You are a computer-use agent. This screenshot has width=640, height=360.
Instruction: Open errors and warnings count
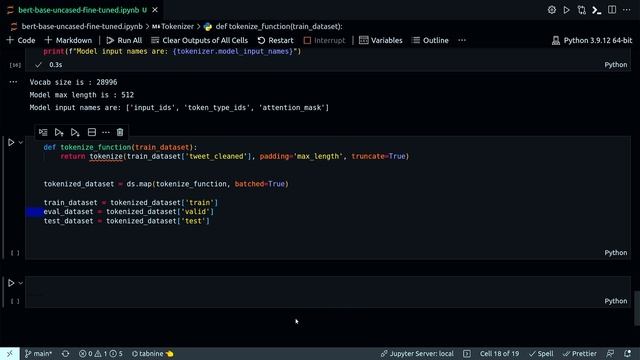pos(100,353)
